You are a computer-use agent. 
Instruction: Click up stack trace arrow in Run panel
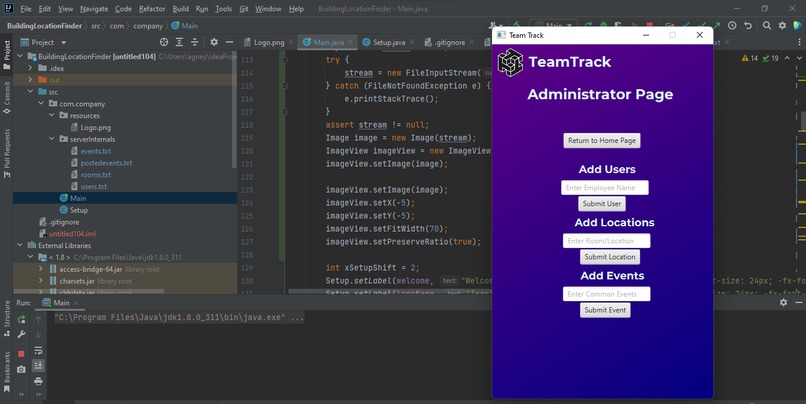39,320
